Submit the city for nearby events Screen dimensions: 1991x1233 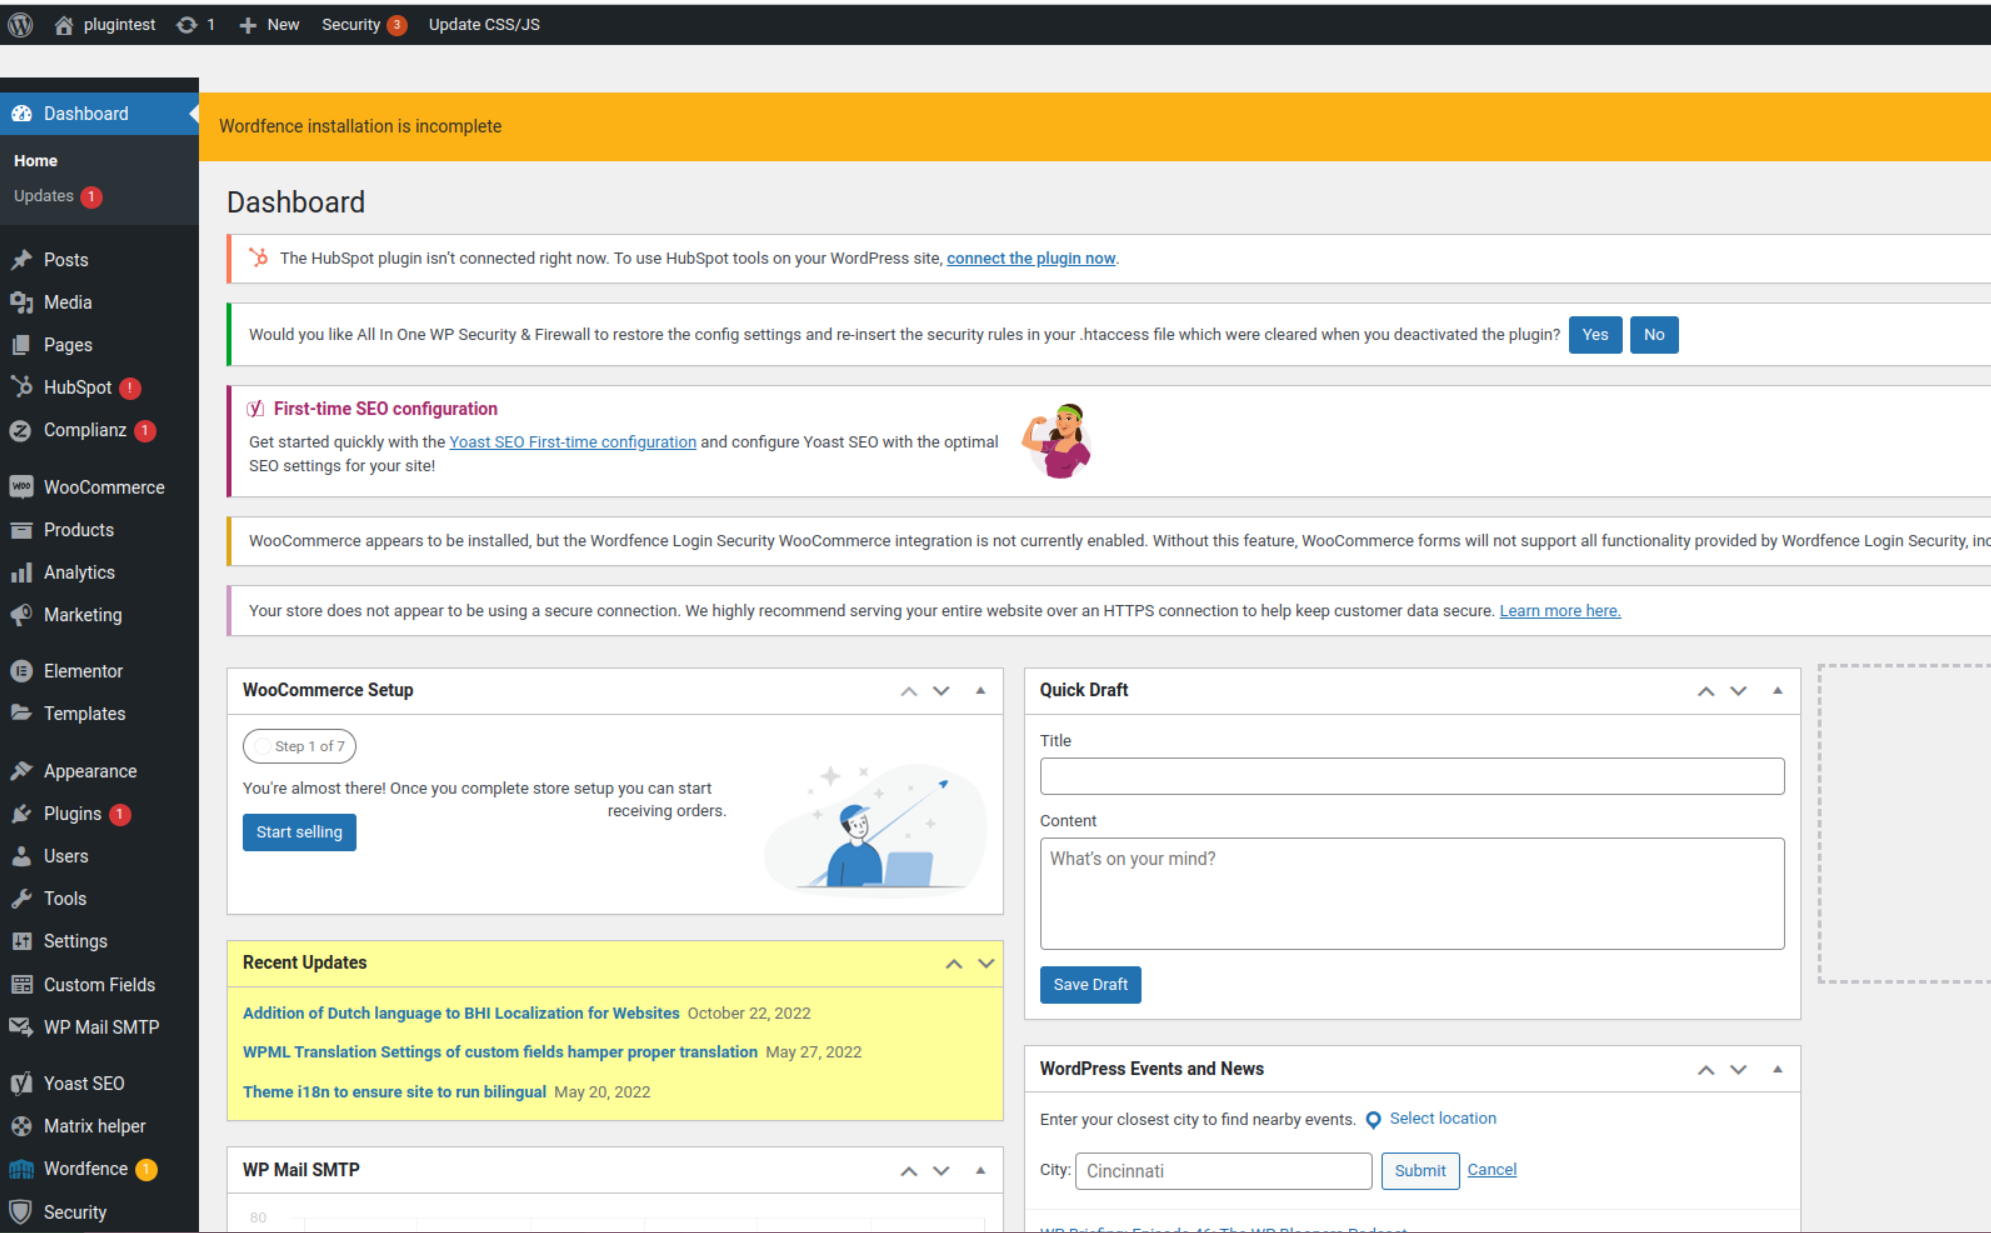coord(1420,1171)
